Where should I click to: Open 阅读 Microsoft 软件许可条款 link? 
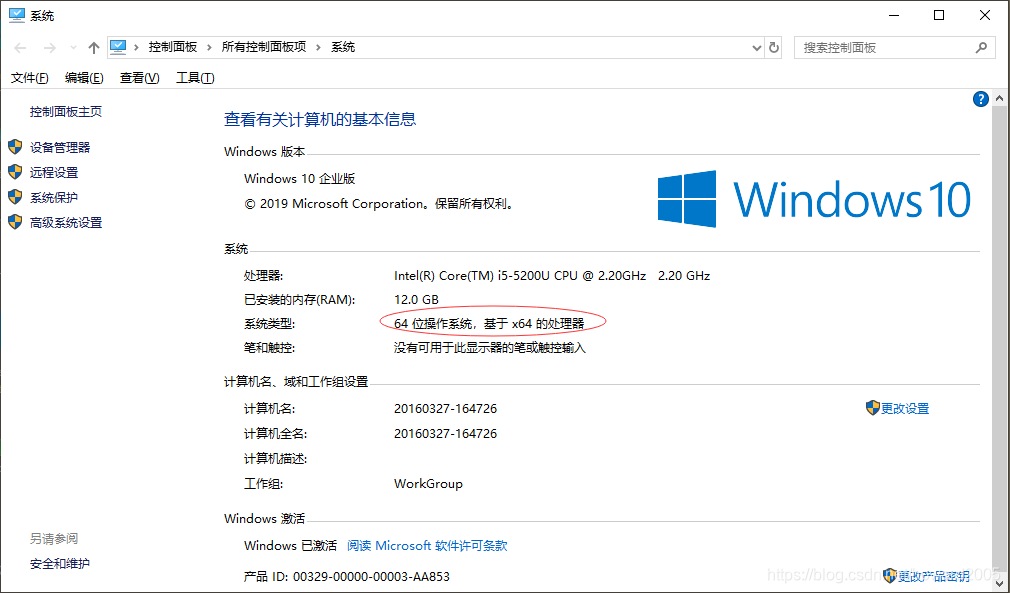[x=427, y=546]
